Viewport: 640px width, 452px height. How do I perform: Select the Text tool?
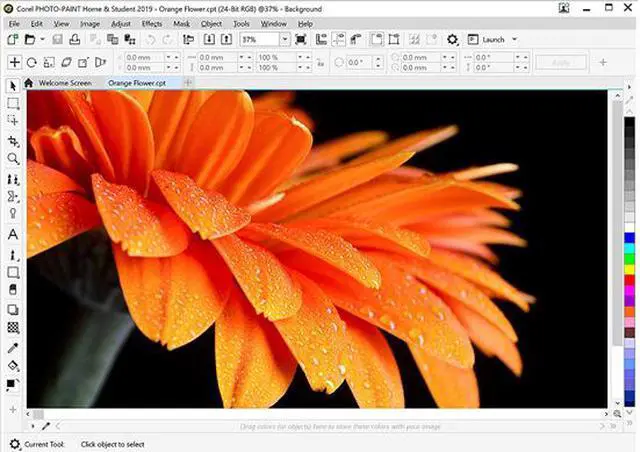pyautogui.click(x=13, y=234)
